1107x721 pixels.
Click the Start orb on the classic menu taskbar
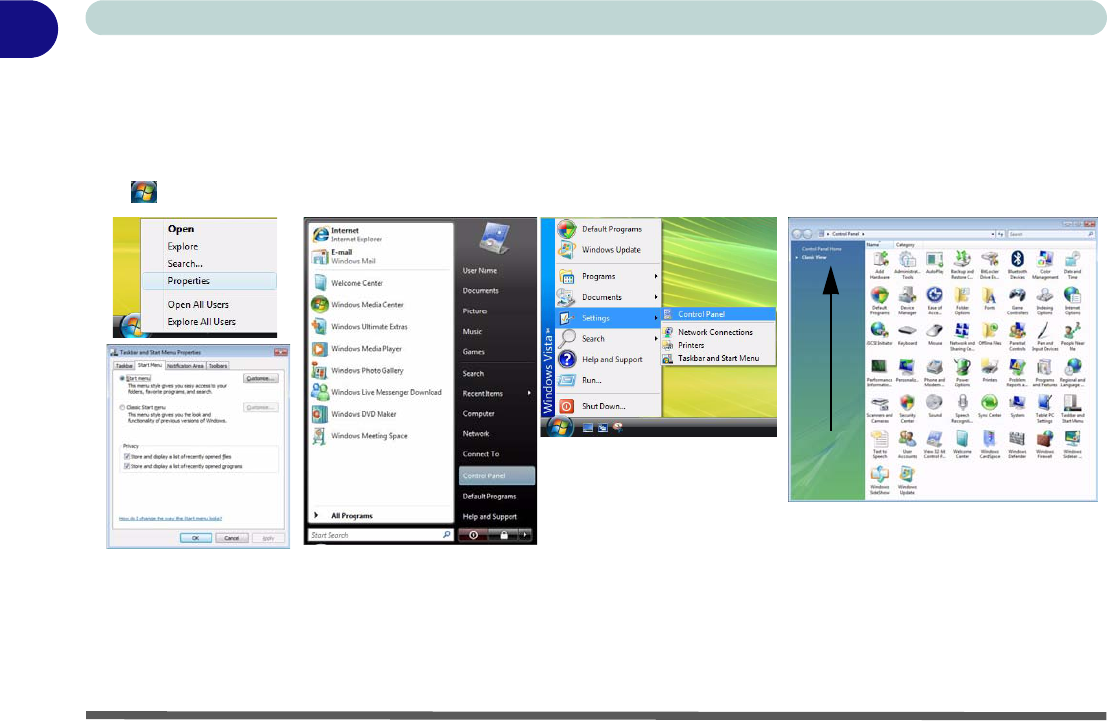pyautogui.click(x=561, y=427)
